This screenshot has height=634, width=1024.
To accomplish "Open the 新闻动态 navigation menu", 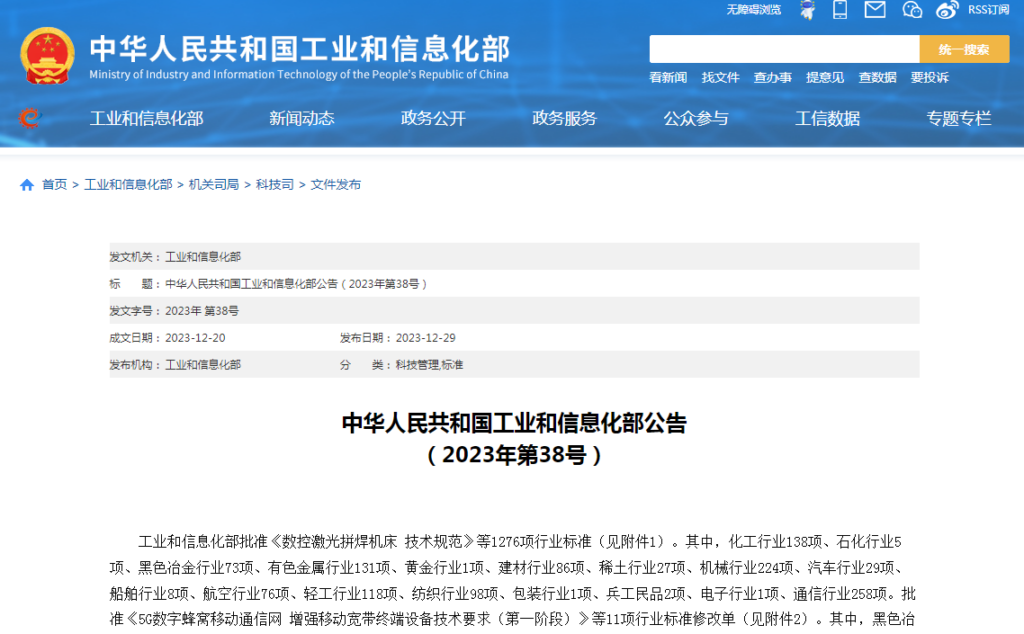I will tap(302, 118).
